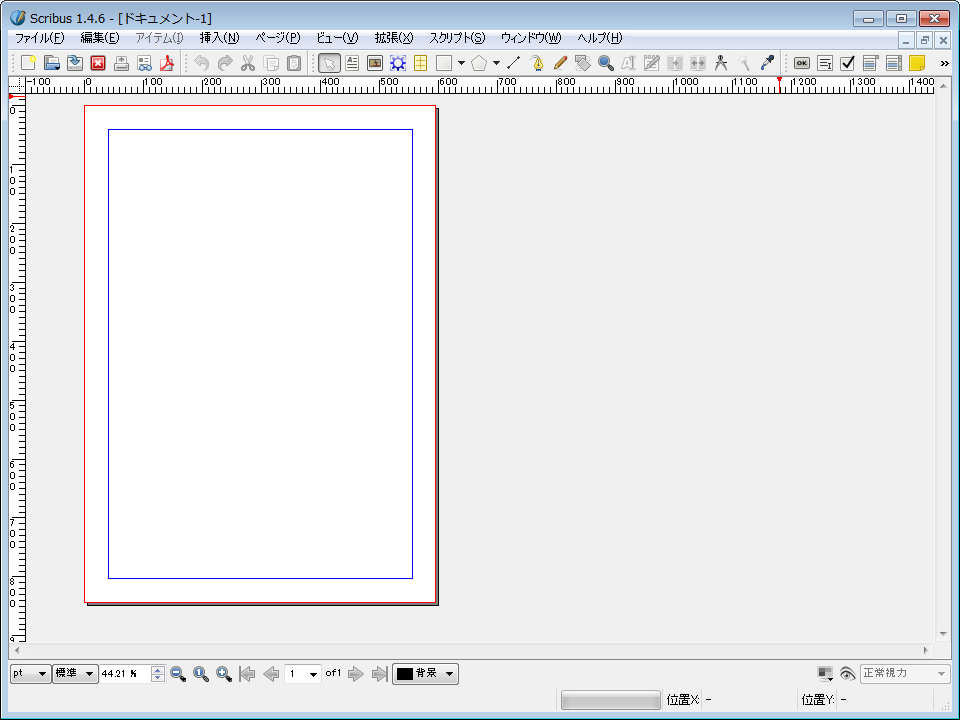
Task: Open the pt unit dropdown
Action: [31, 673]
